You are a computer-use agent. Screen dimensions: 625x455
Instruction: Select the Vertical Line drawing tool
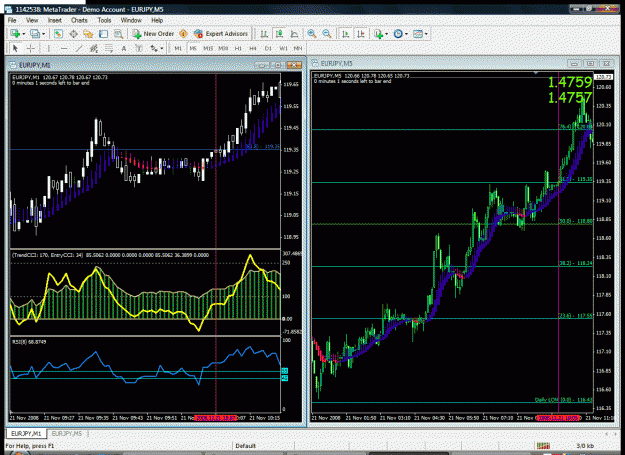[x=49, y=48]
